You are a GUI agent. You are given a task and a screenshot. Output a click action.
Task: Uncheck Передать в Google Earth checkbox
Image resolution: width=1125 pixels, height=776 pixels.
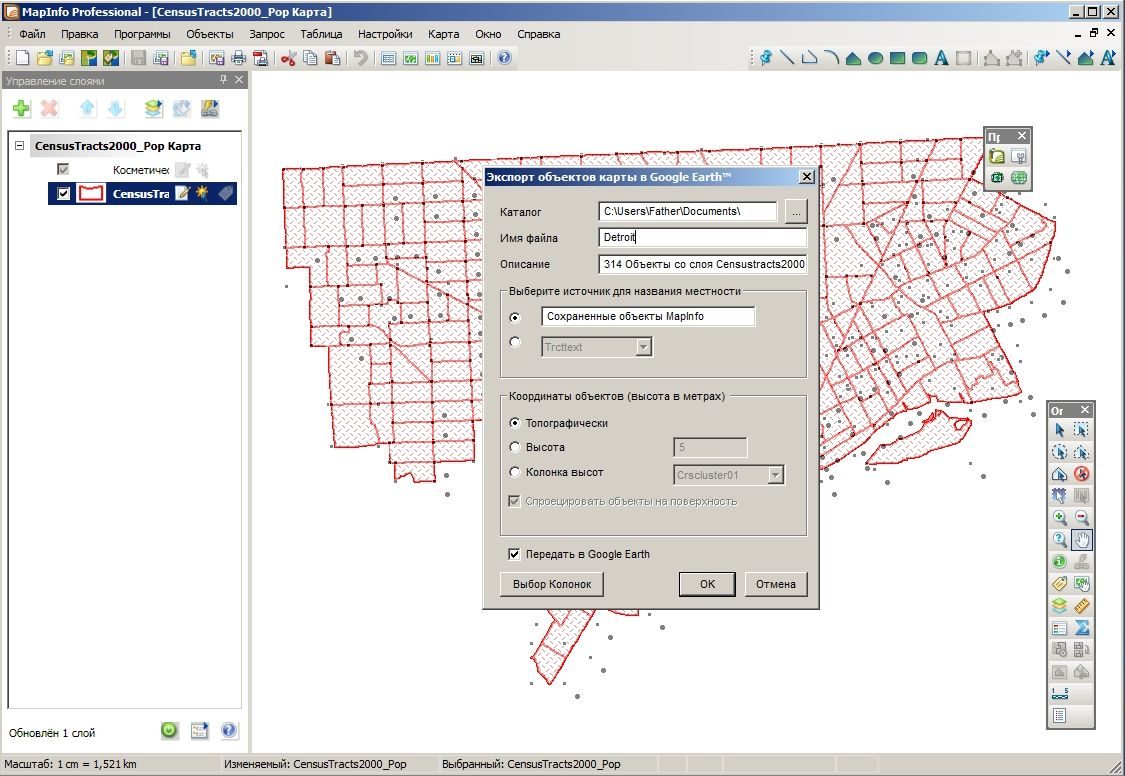click(x=514, y=554)
